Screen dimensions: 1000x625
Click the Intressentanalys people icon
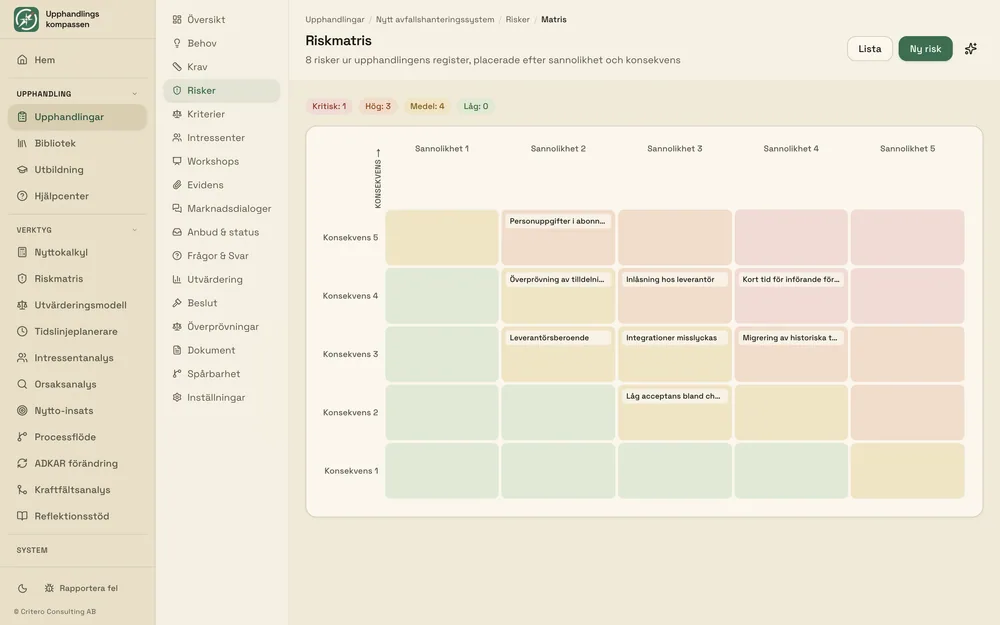pyautogui.click(x=22, y=358)
